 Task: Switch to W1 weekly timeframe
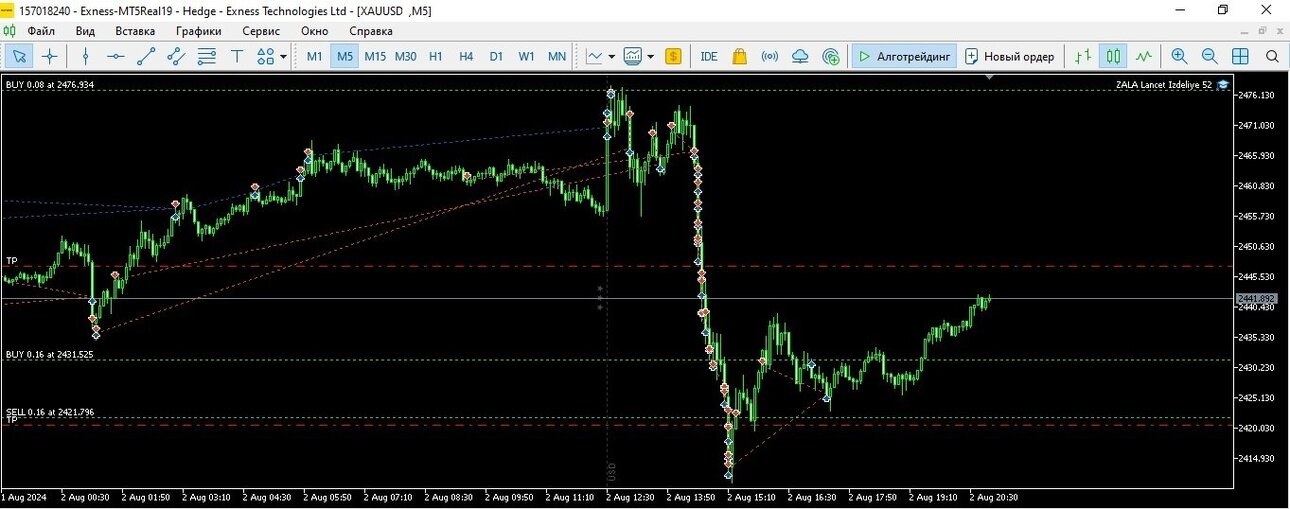pyautogui.click(x=526, y=56)
